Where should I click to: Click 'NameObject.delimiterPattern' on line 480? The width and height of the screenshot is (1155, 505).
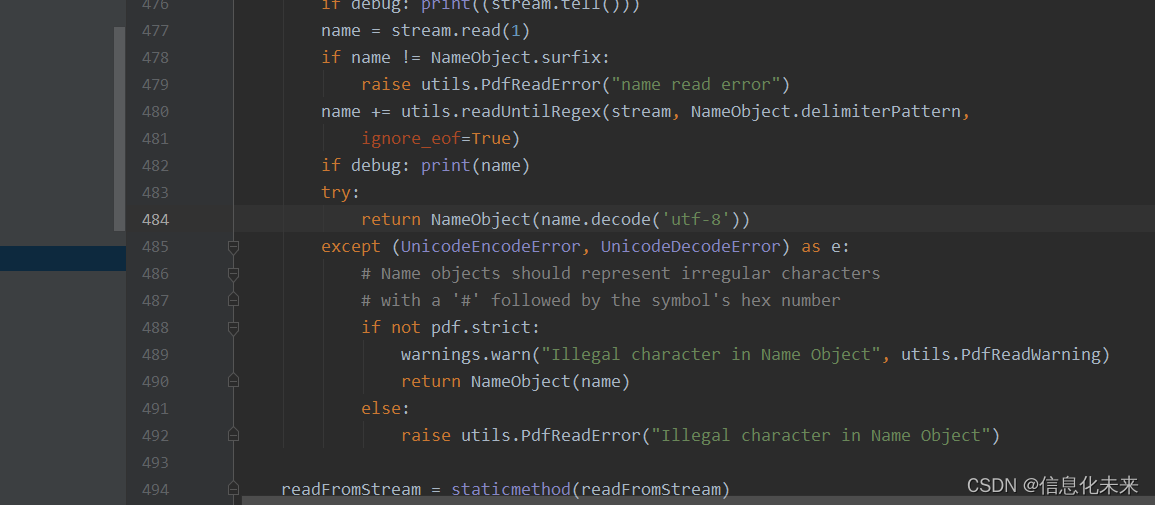pos(825,112)
